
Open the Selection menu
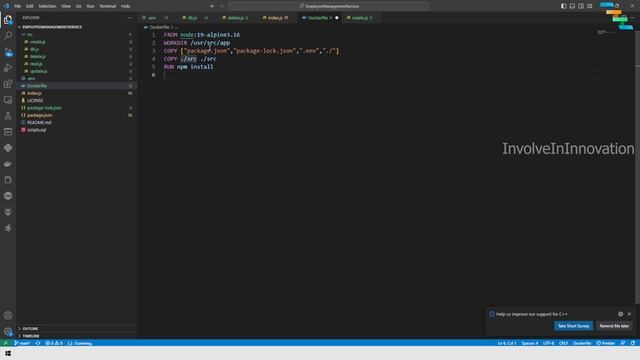tap(47, 6)
